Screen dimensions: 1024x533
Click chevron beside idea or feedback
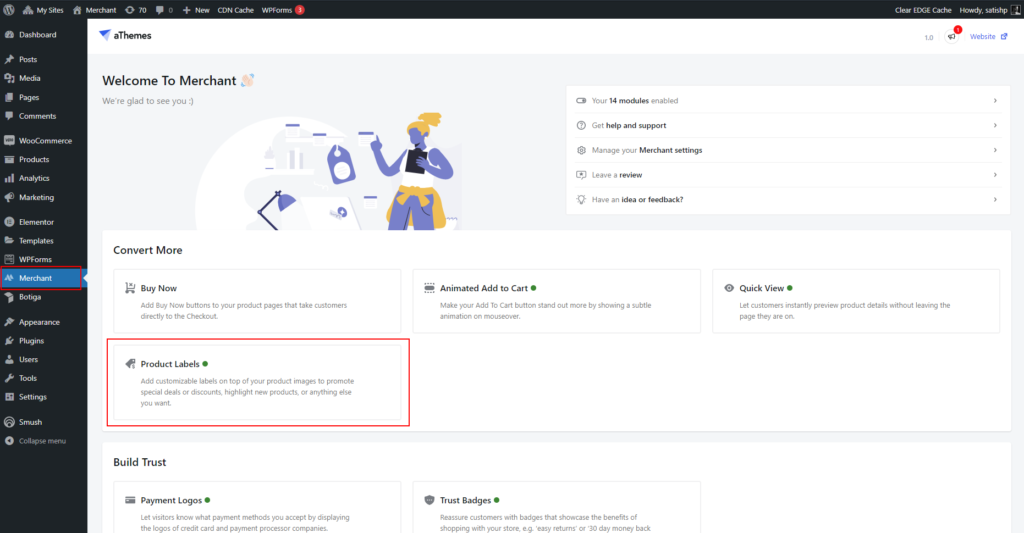tap(995, 200)
